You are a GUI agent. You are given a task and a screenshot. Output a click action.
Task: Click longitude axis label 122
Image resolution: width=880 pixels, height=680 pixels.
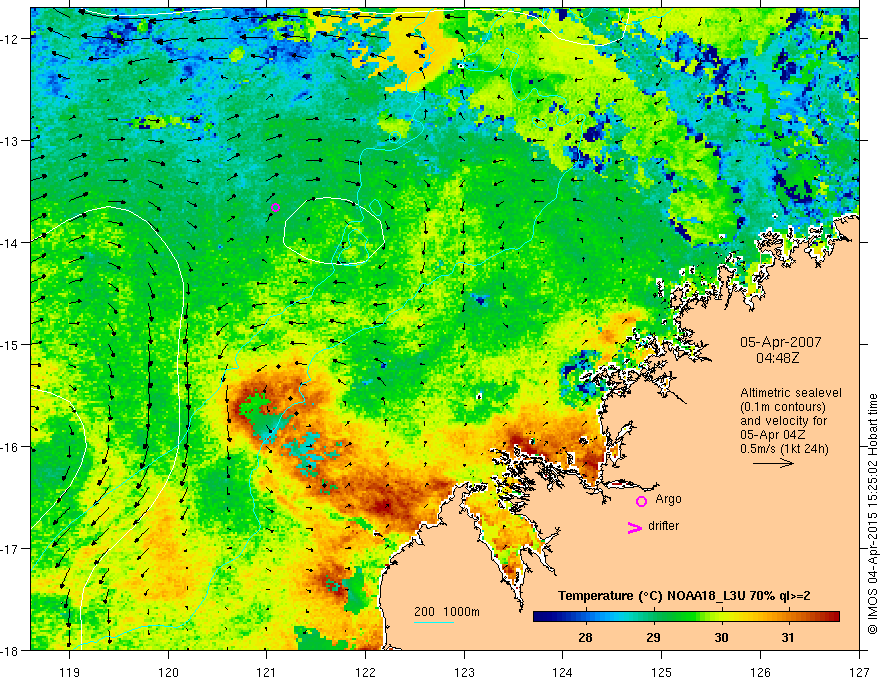[365, 672]
